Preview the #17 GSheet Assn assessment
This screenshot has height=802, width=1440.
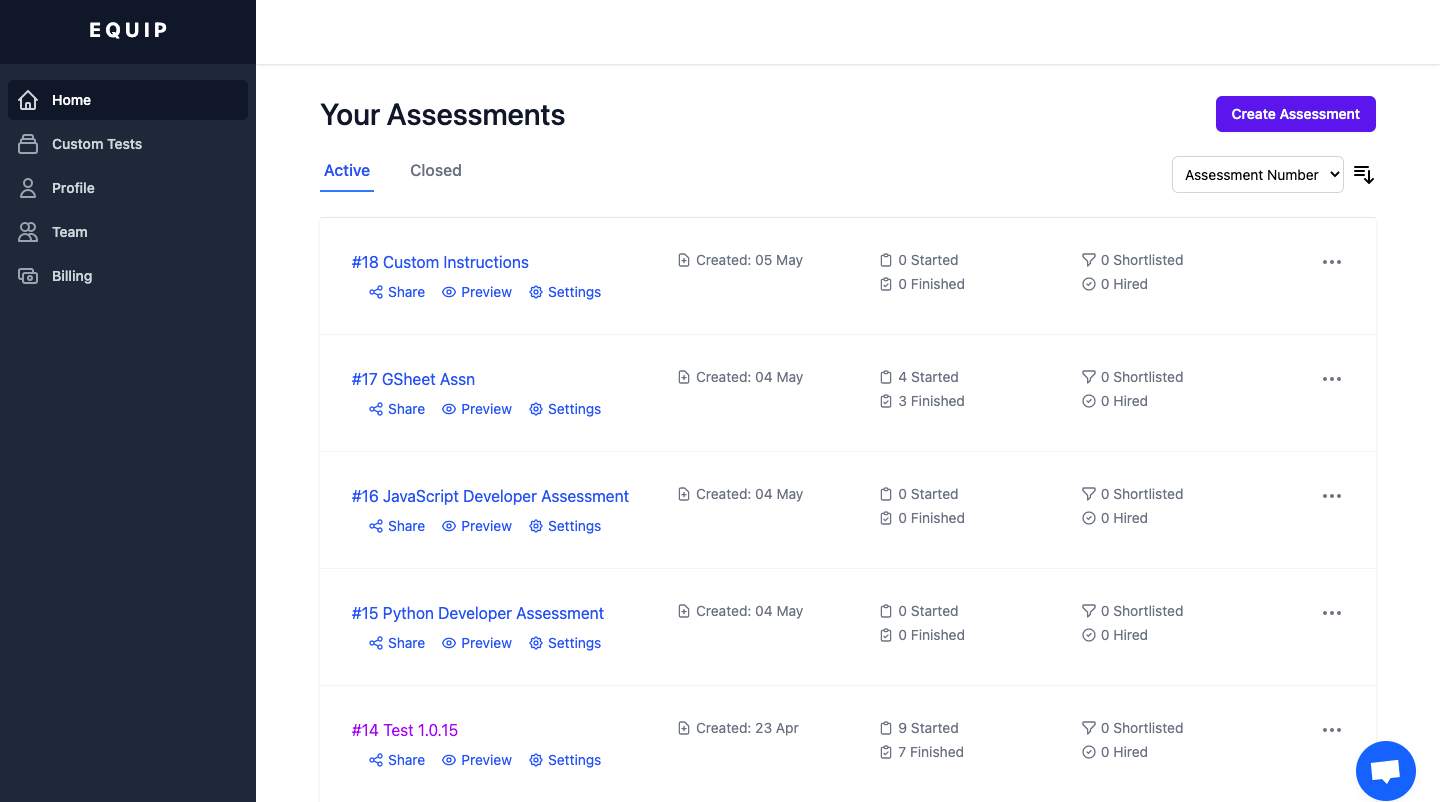(x=477, y=409)
